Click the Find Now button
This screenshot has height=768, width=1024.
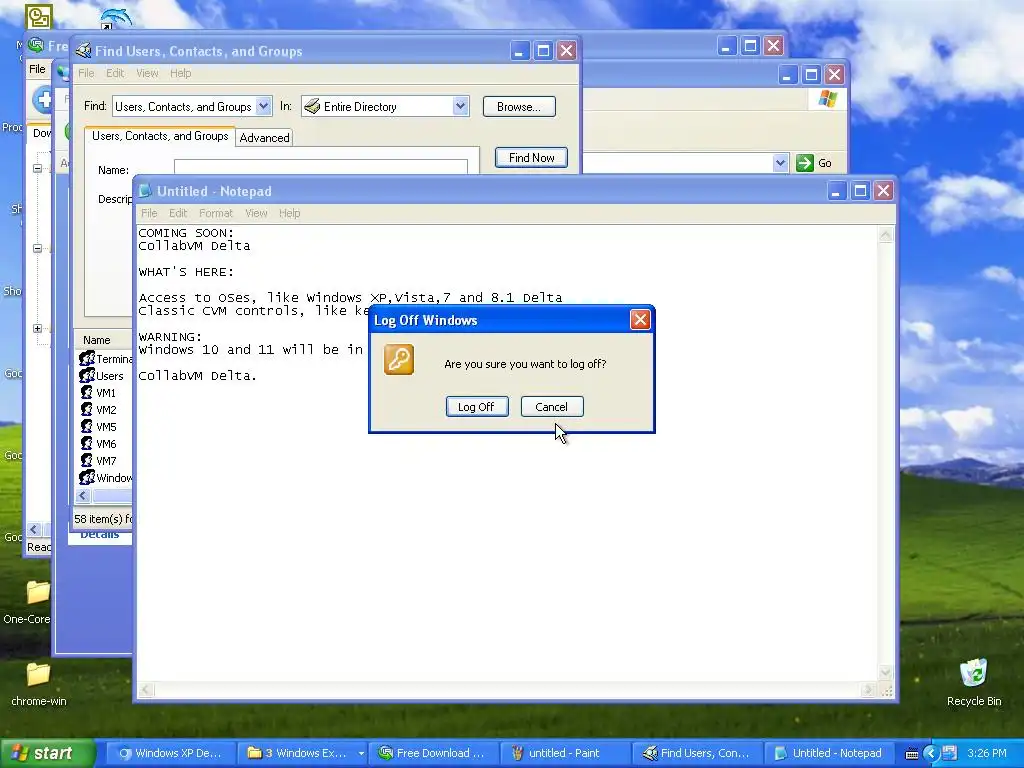pos(532,157)
